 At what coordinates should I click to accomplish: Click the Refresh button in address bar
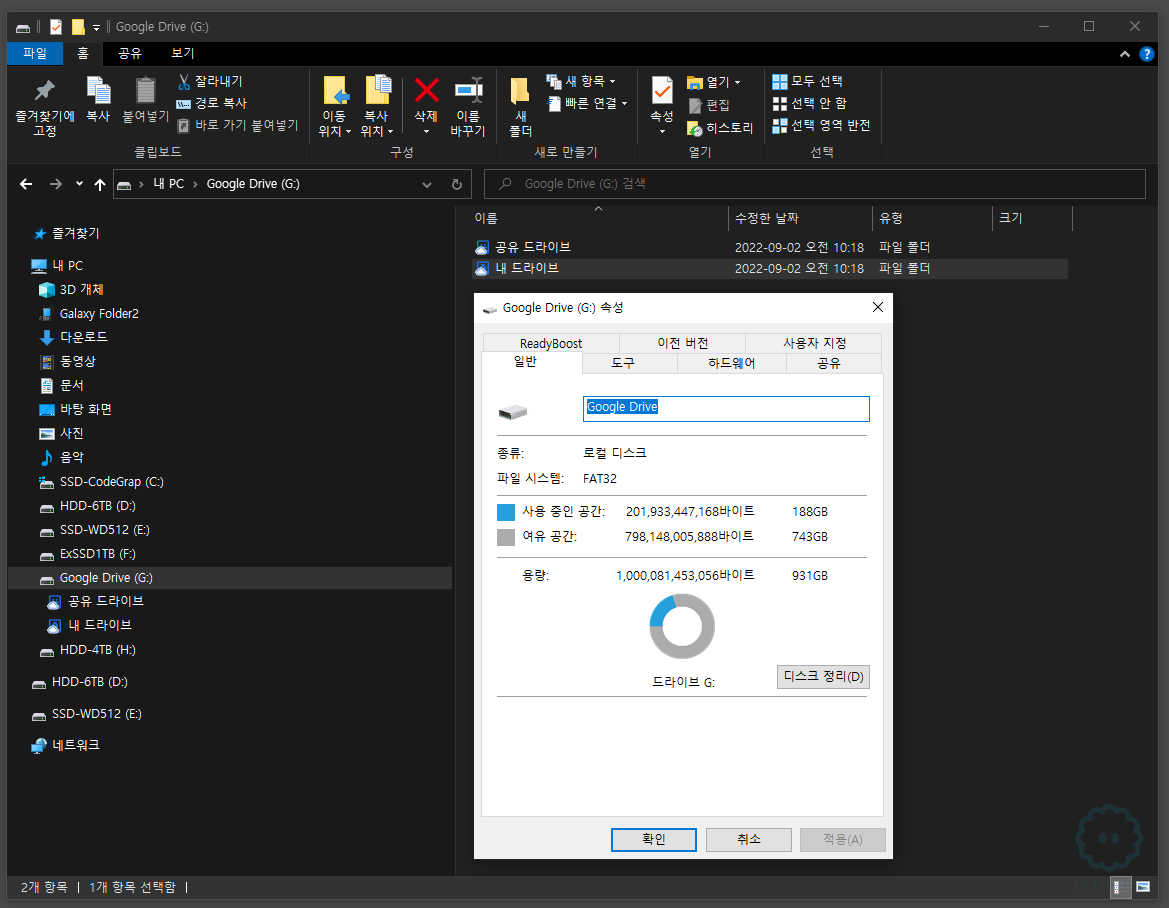pos(457,184)
